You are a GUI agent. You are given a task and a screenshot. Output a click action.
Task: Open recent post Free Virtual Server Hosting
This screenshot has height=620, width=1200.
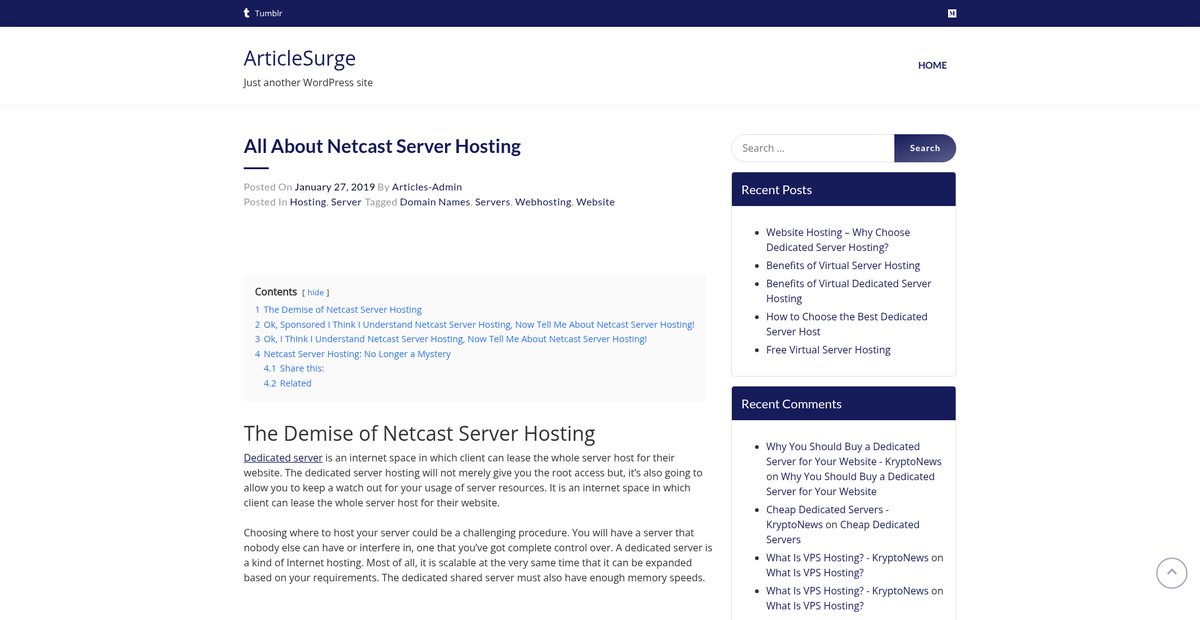(x=828, y=350)
